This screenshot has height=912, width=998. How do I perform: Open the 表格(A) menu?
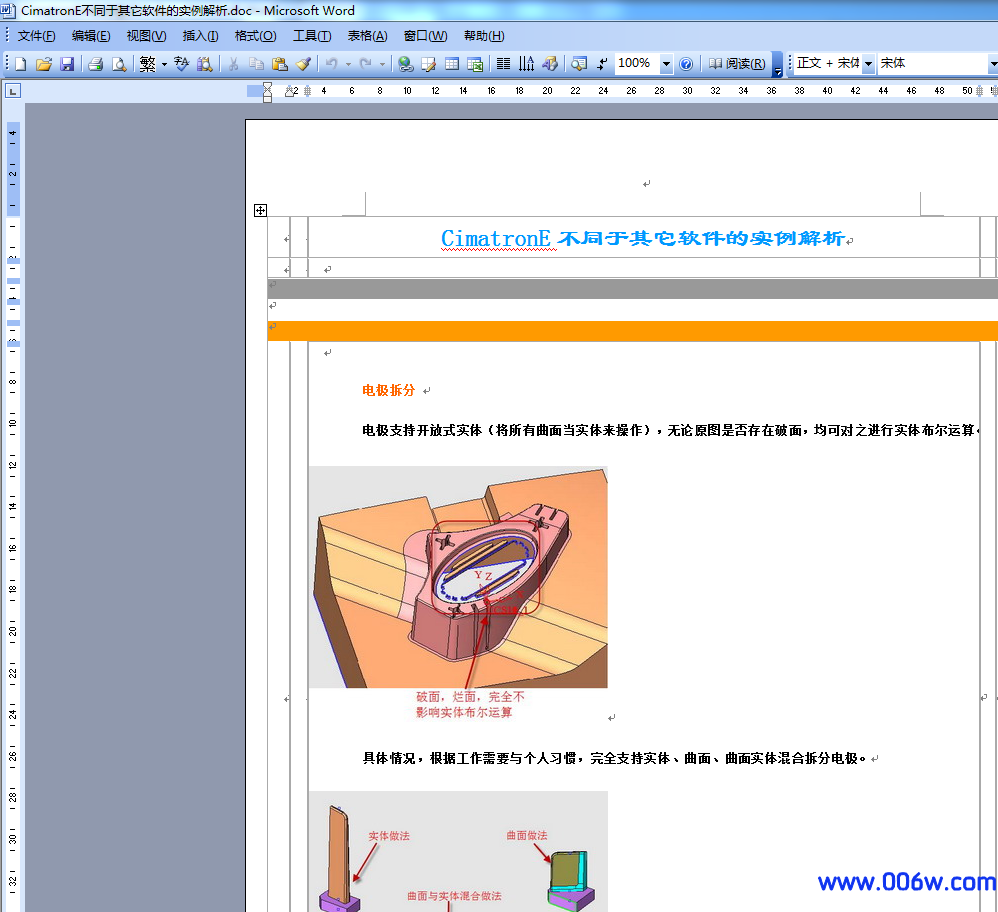point(367,36)
